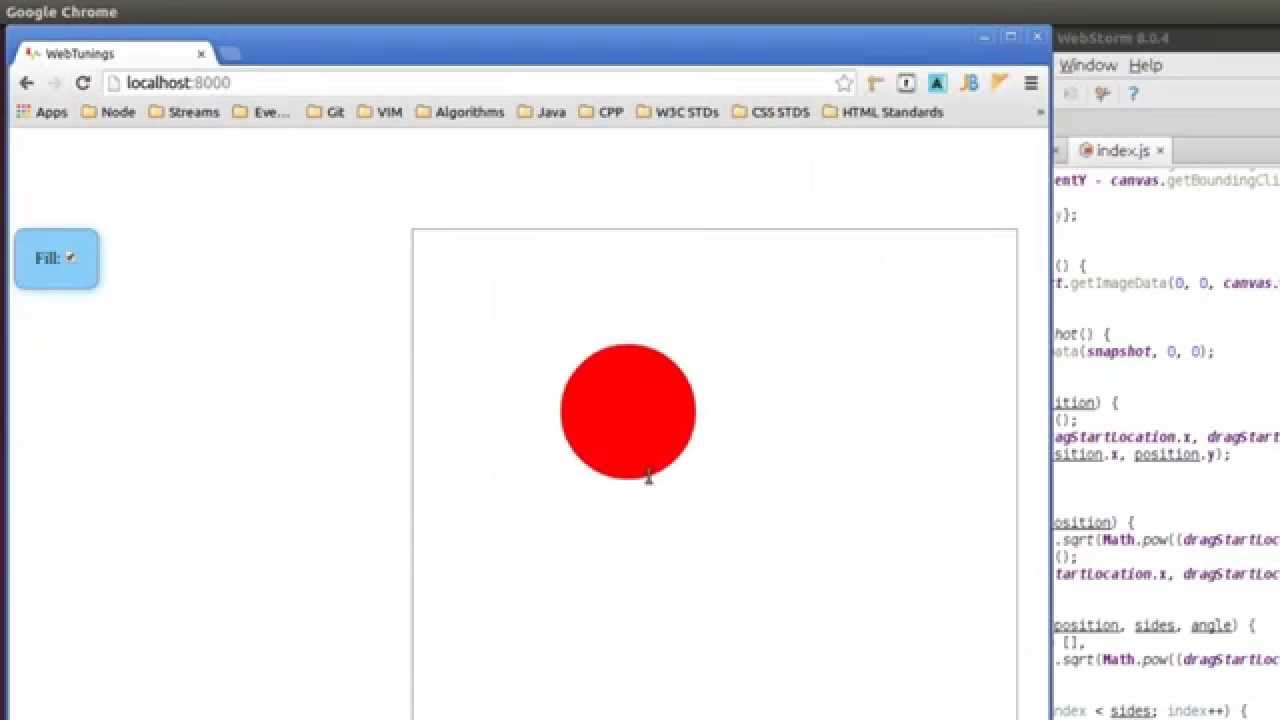Expand the HTML Standards bookmark folder
The width and height of the screenshot is (1280, 720).
(x=880, y=112)
